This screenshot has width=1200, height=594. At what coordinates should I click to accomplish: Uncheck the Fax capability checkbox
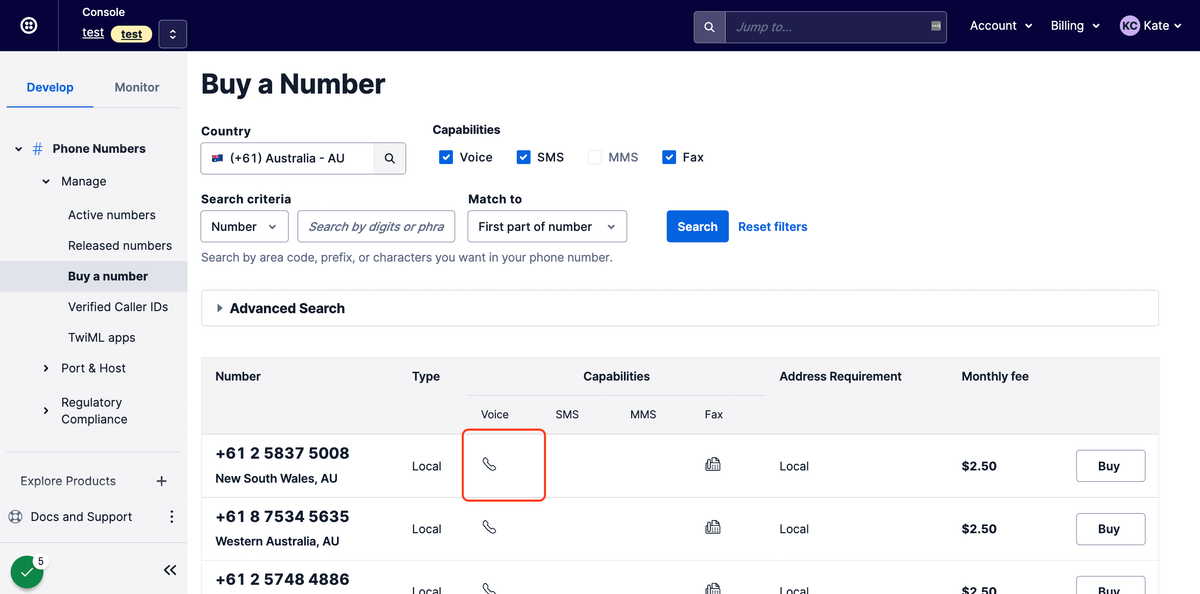[669, 157]
